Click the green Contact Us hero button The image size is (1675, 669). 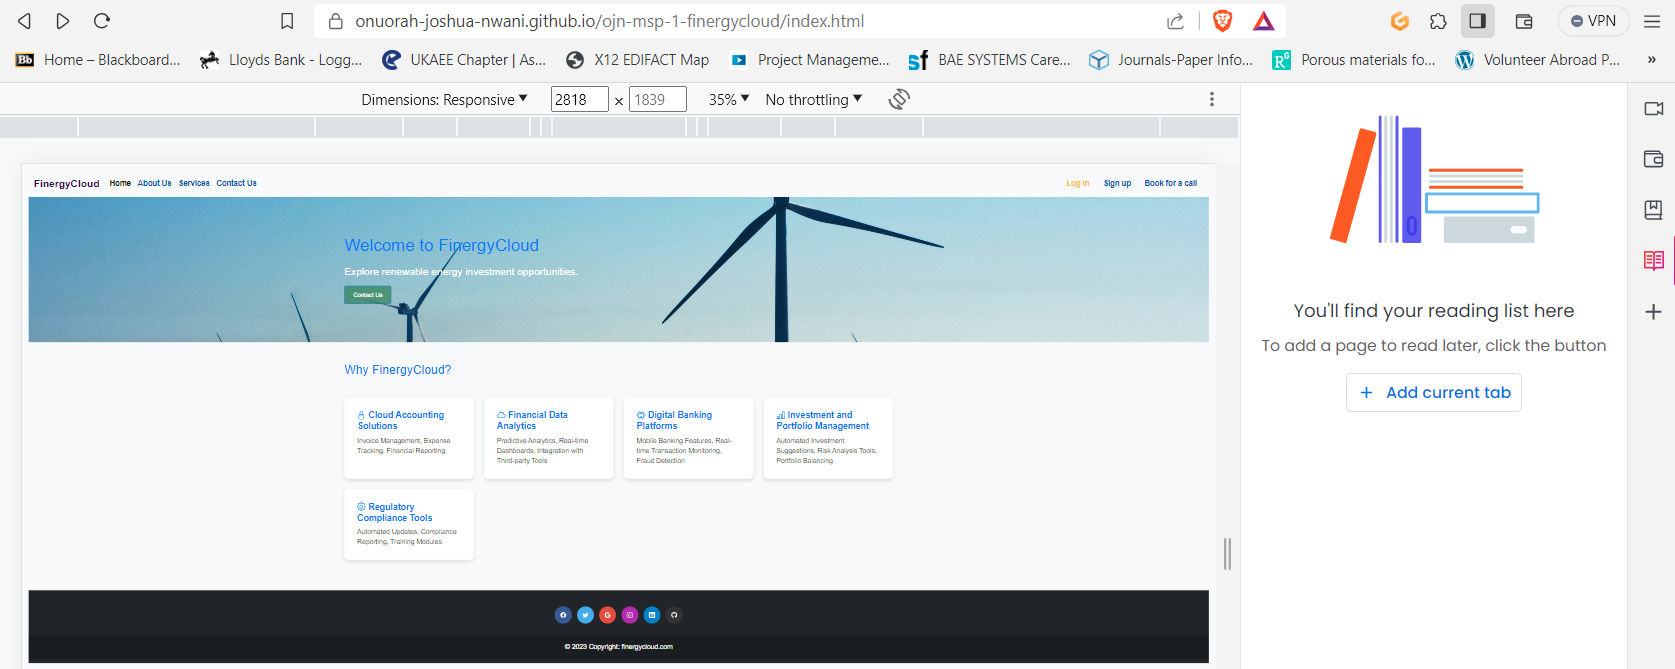point(368,295)
